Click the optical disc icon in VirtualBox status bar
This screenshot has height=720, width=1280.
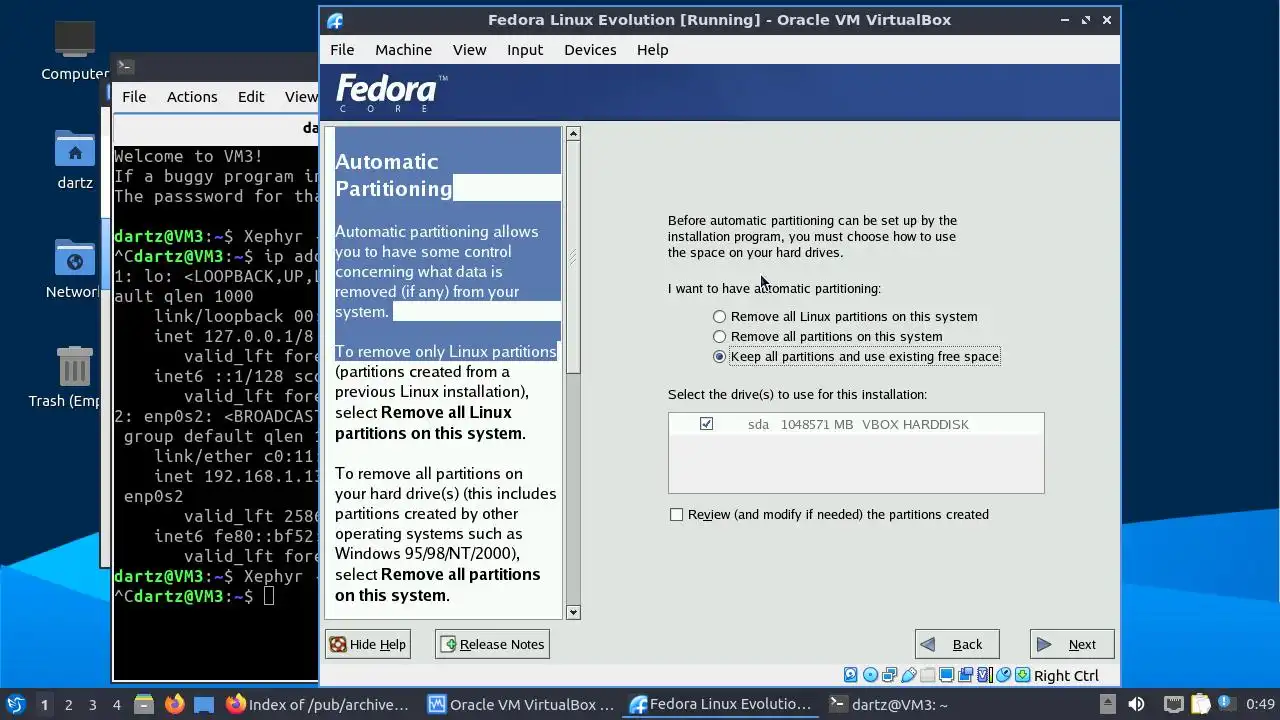click(x=870, y=675)
